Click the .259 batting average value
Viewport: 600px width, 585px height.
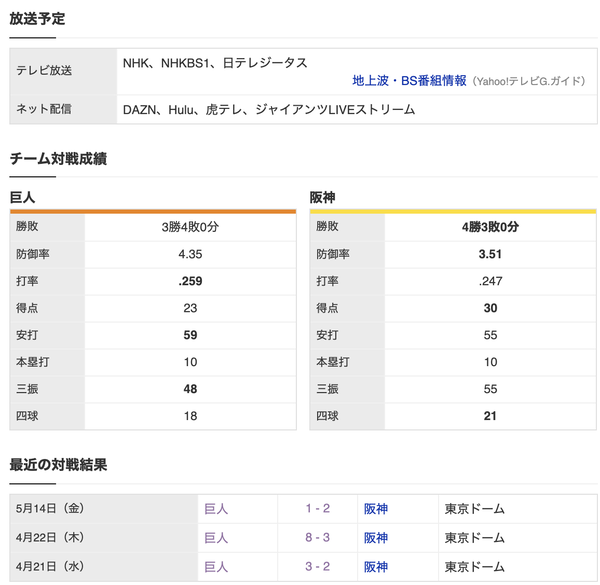coord(190,281)
